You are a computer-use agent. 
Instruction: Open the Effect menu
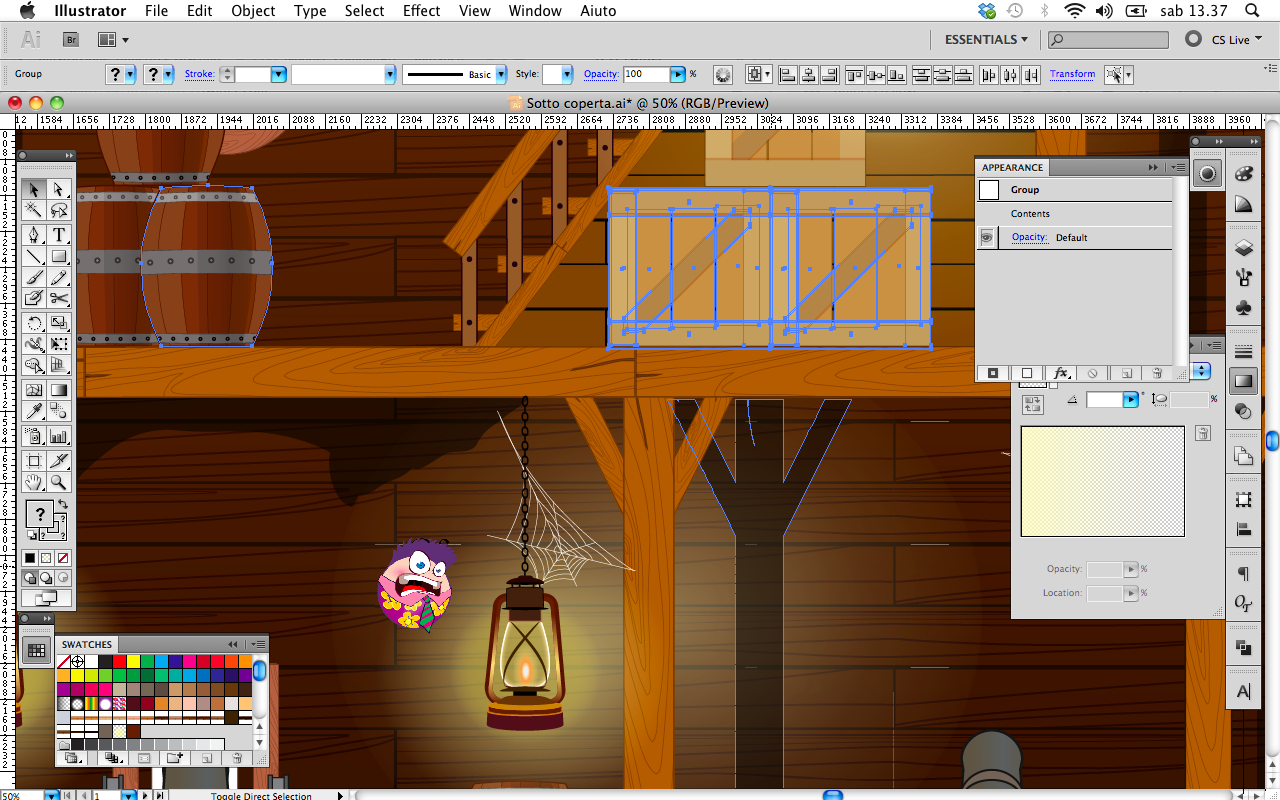pyautogui.click(x=421, y=11)
